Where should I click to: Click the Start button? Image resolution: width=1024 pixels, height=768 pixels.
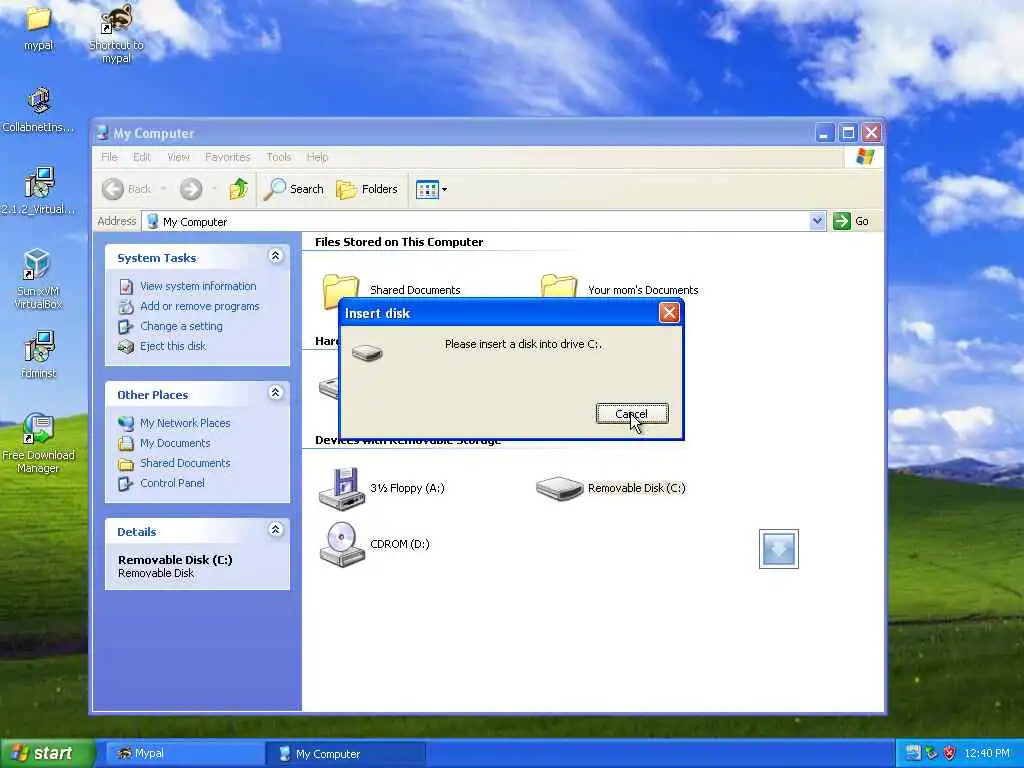pyautogui.click(x=47, y=754)
